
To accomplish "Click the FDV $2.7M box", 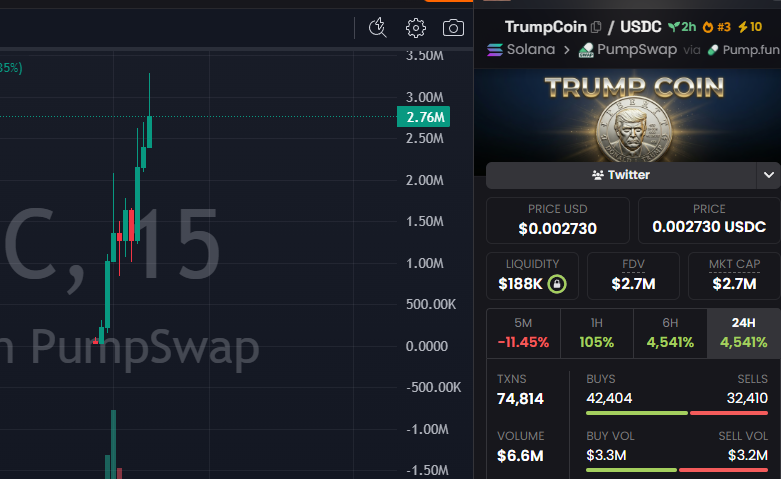I will pos(633,276).
